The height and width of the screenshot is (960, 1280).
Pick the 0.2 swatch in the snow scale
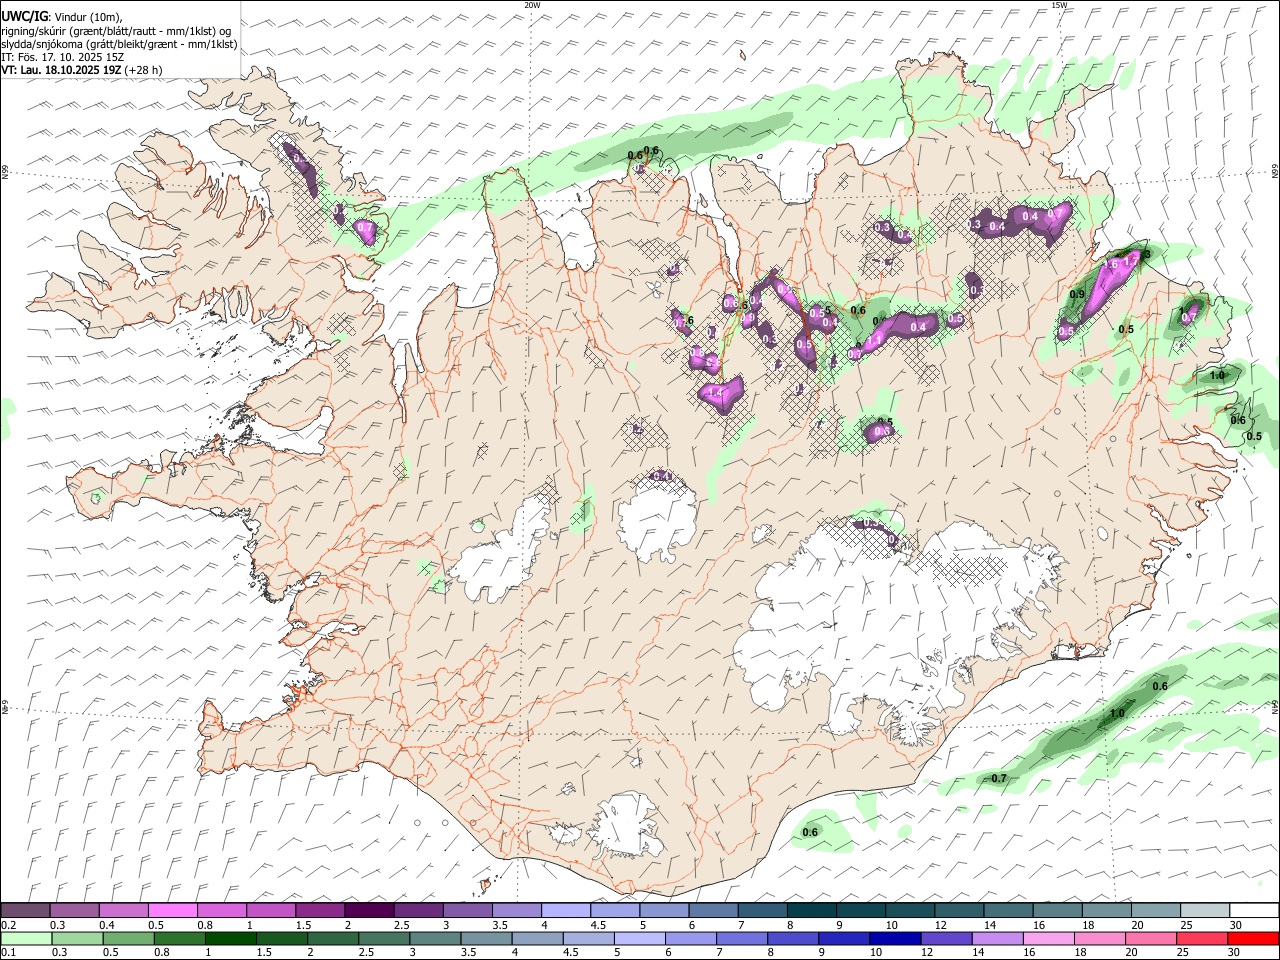click(25, 910)
